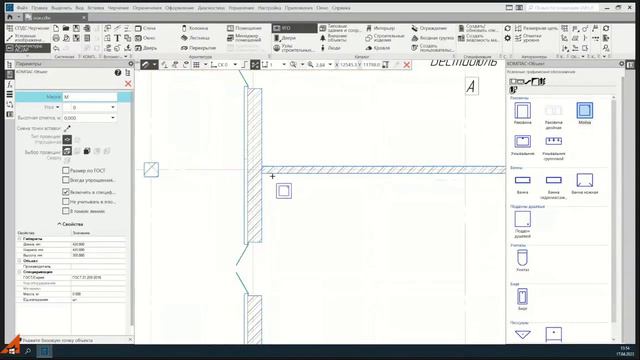The image size is (640, 360).
Task: Collapse the Свойства section
Action: coord(70,224)
